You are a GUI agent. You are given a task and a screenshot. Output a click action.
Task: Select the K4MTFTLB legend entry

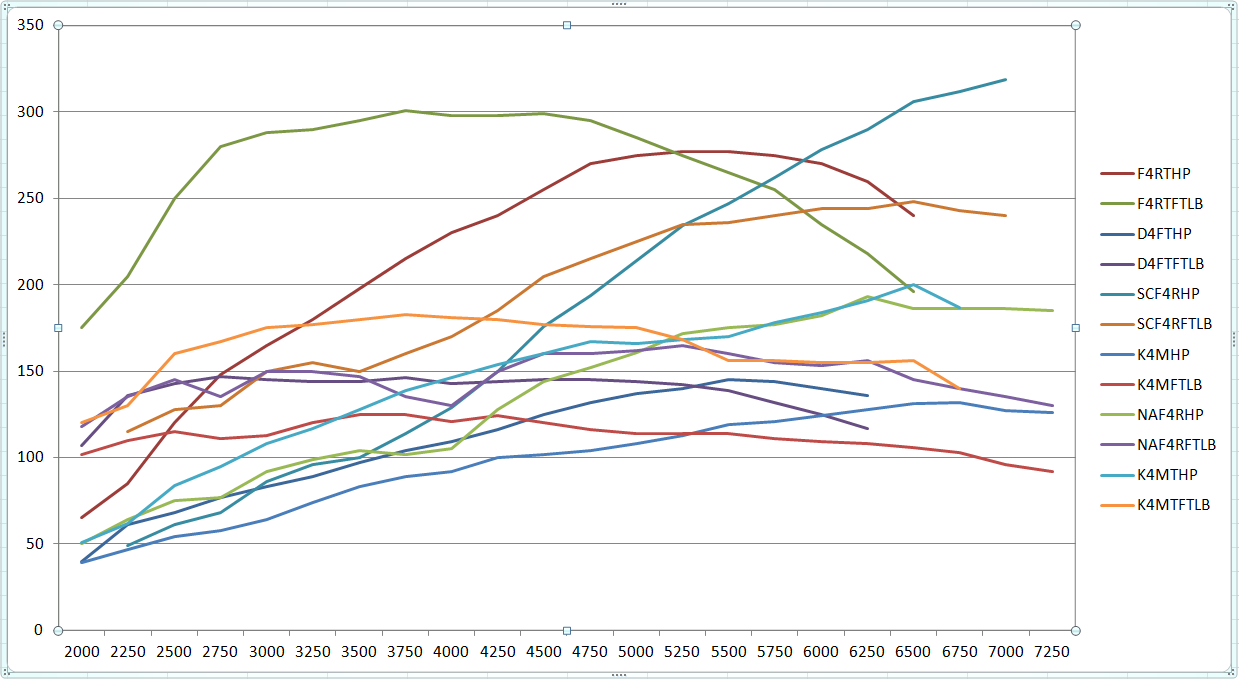1155,505
